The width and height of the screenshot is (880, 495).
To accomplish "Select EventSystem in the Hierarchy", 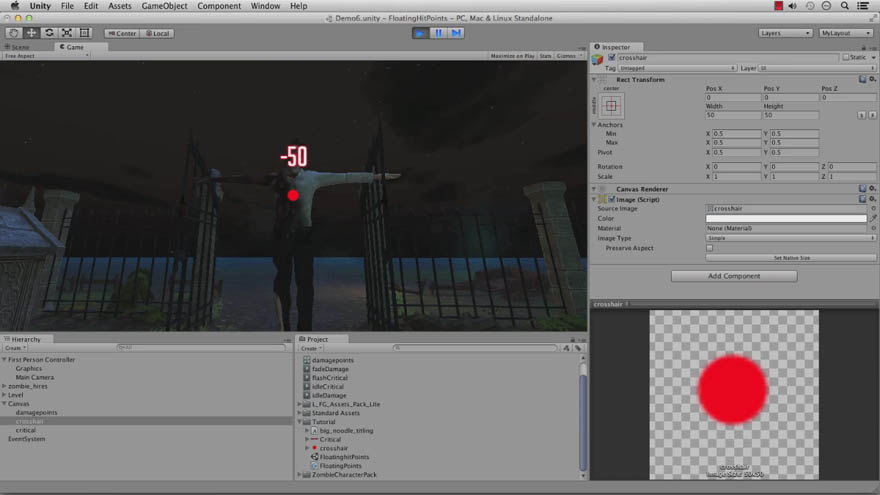I will (x=26, y=439).
